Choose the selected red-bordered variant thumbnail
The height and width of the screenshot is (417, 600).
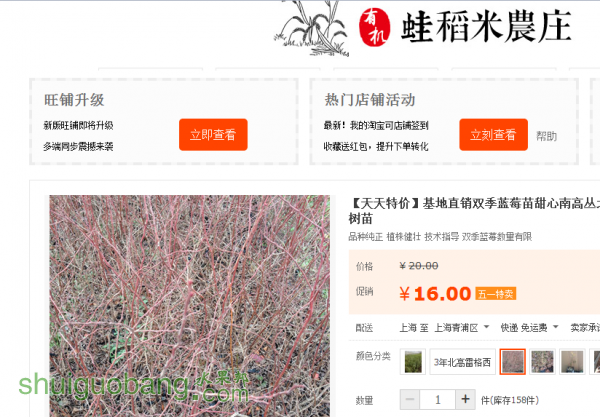point(512,362)
